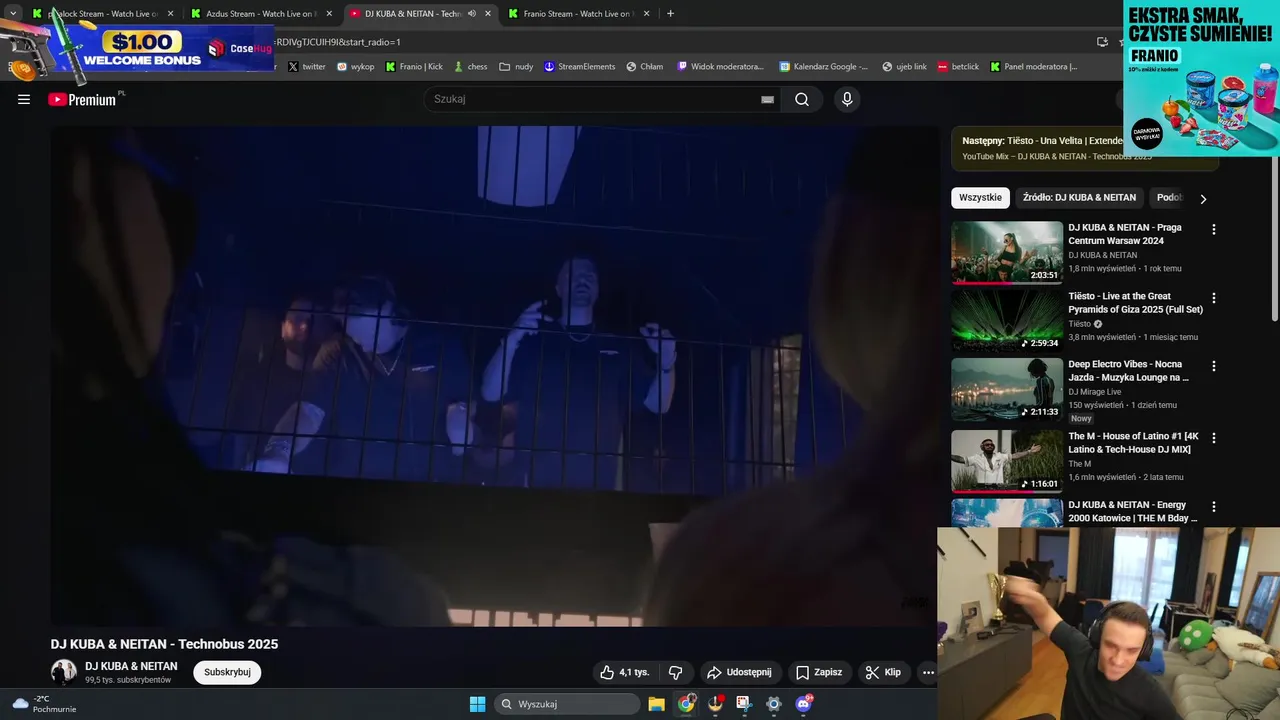Image resolution: width=1280 pixels, height=720 pixels.
Task: Open Energy 2000 Katowice video title
Action: [1133, 511]
